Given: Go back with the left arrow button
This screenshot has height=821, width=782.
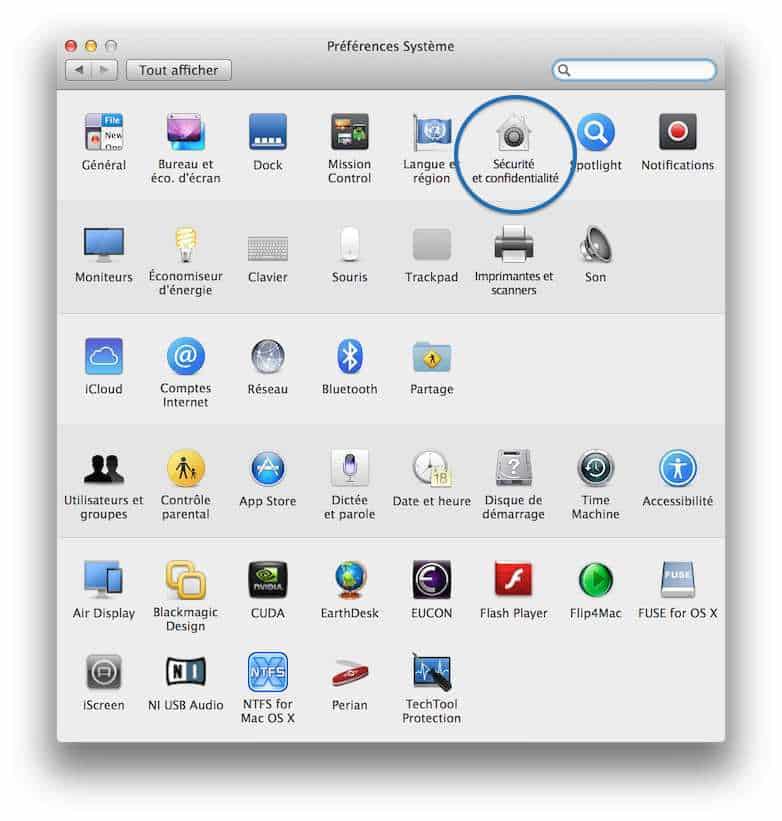Looking at the screenshot, I should (79, 70).
